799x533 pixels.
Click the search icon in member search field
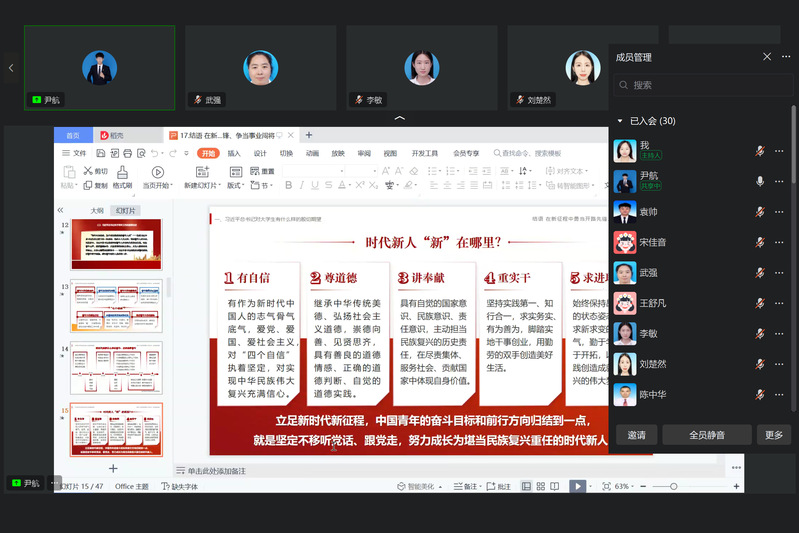[x=623, y=85]
